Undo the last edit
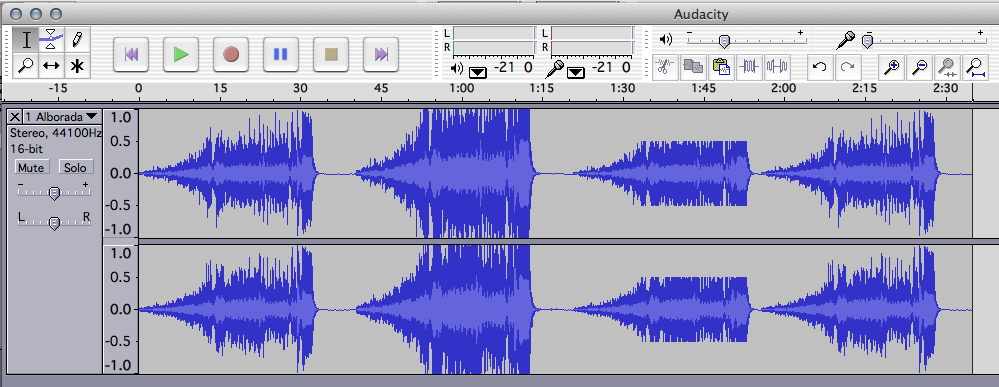This screenshot has width=999, height=387. (x=820, y=66)
